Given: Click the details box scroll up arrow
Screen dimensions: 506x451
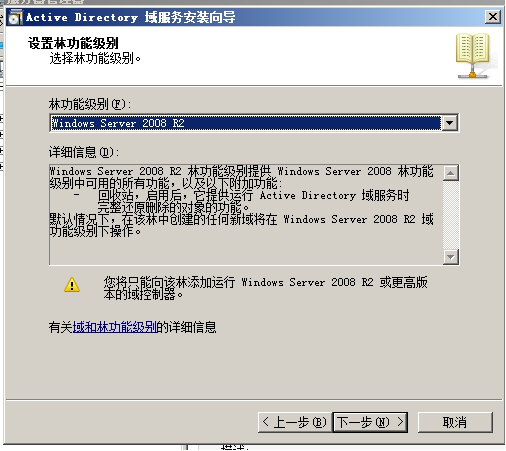Looking at the screenshot, I should click(451, 173).
